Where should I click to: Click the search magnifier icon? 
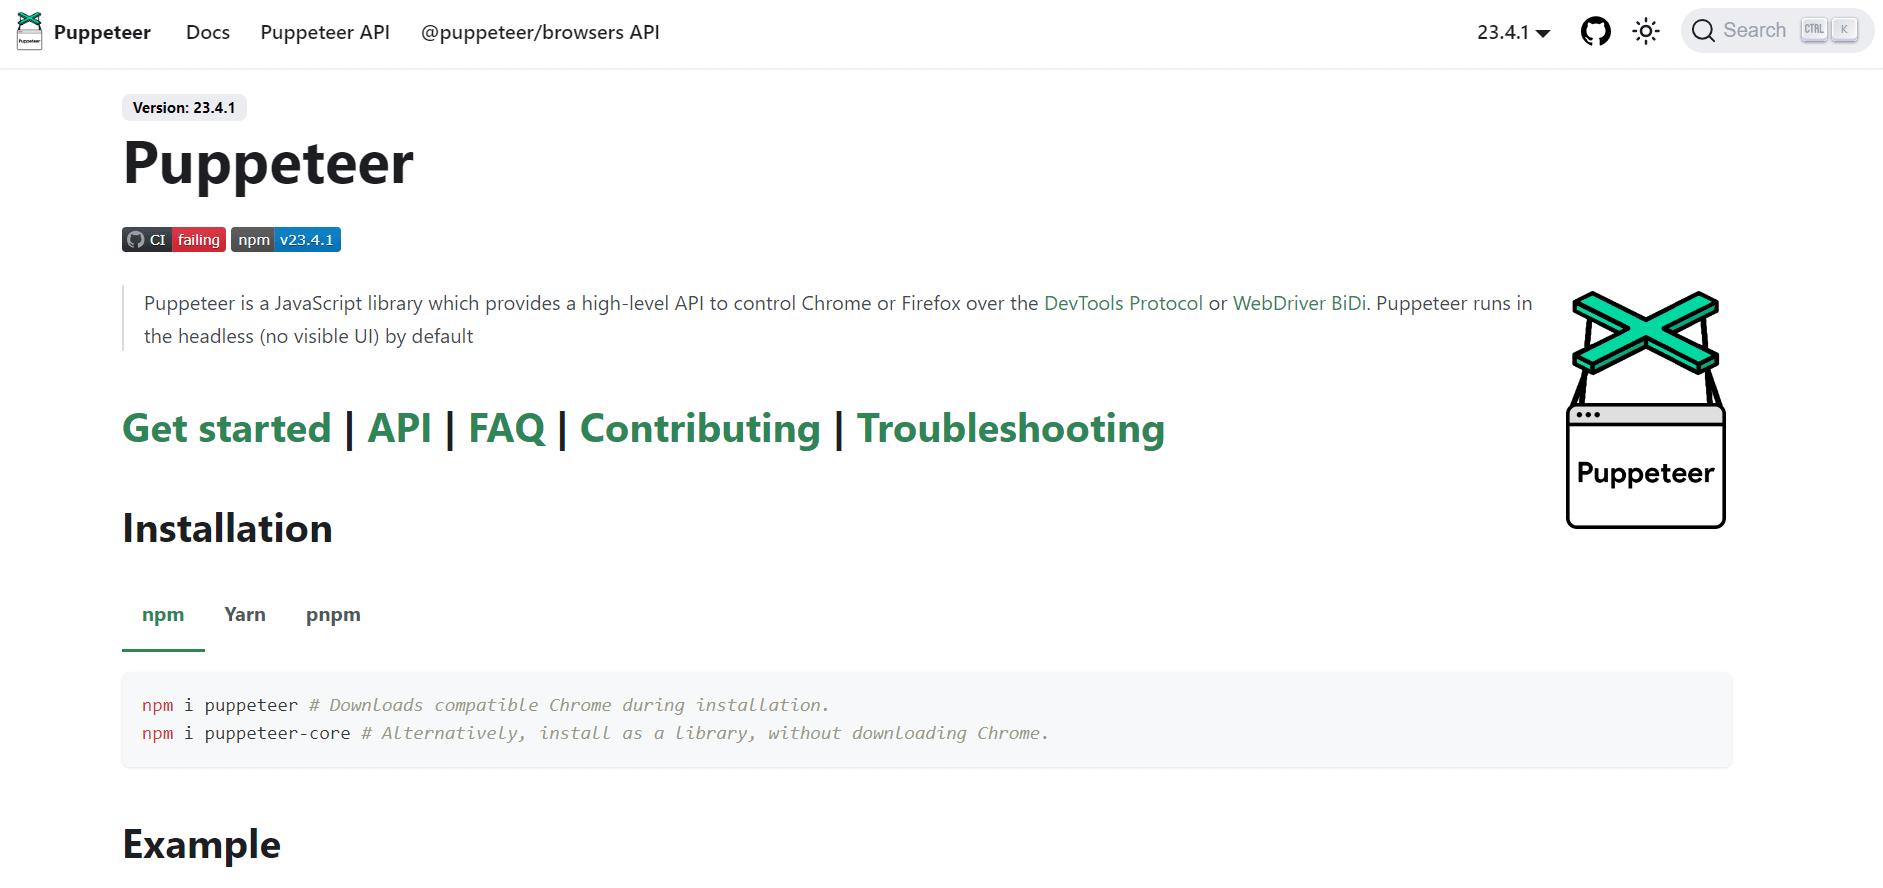click(1703, 31)
